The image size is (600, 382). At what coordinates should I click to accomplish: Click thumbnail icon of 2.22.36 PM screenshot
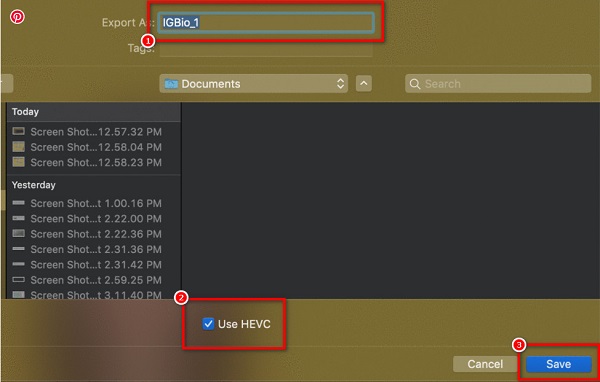click(x=18, y=233)
